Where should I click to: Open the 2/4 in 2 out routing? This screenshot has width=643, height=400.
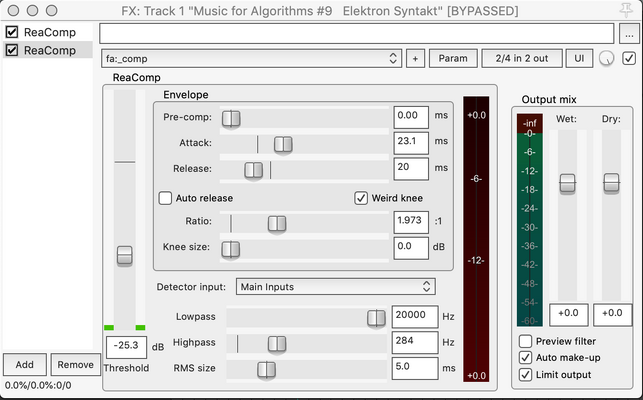click(522, 59)
